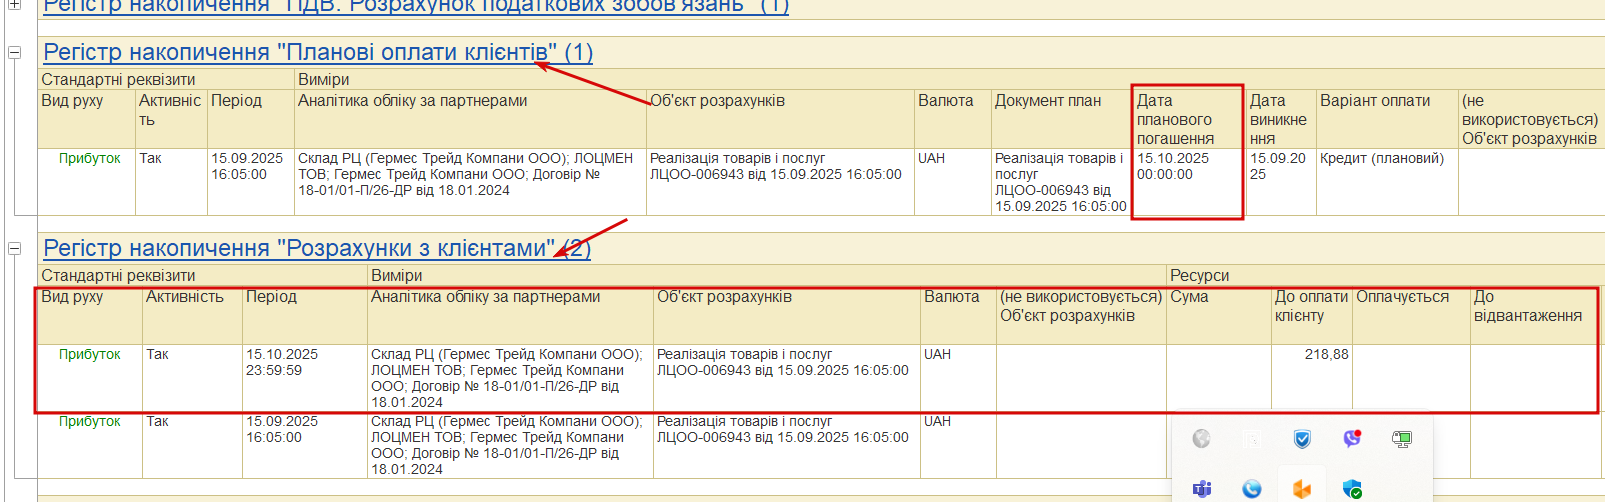Open Windows Security shield with green check

pyautogui.click(x=1352, y=488)
